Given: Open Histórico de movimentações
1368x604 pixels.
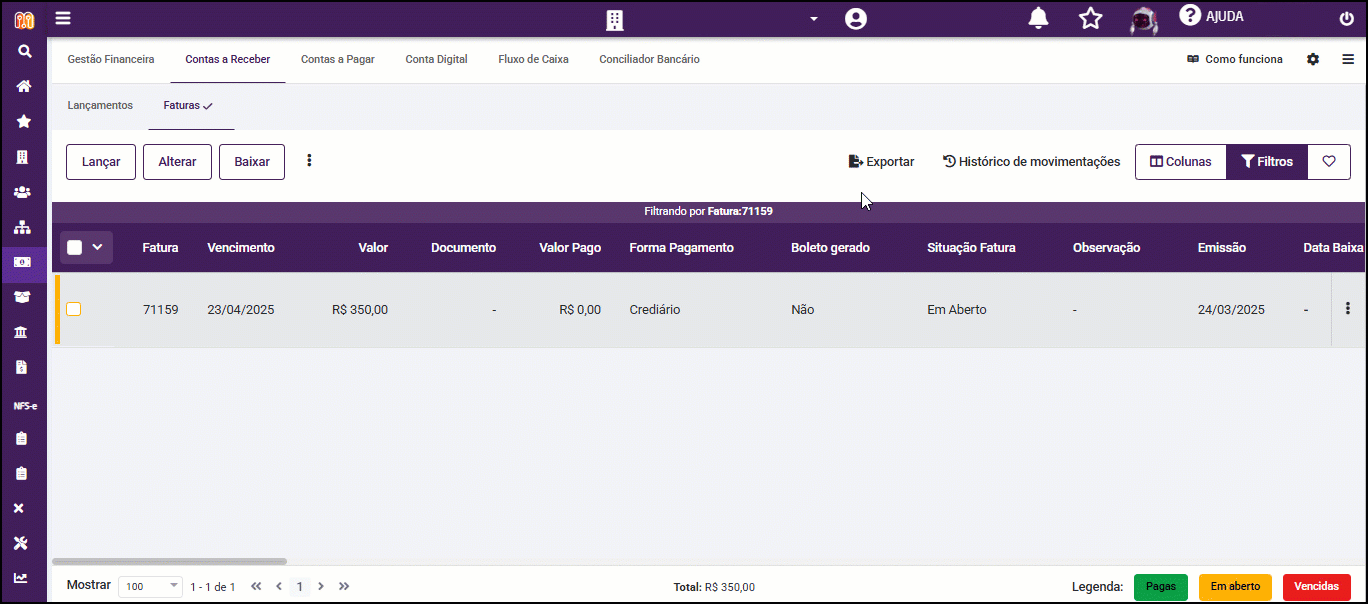Looking at the screenshot, I should 1031,162.
